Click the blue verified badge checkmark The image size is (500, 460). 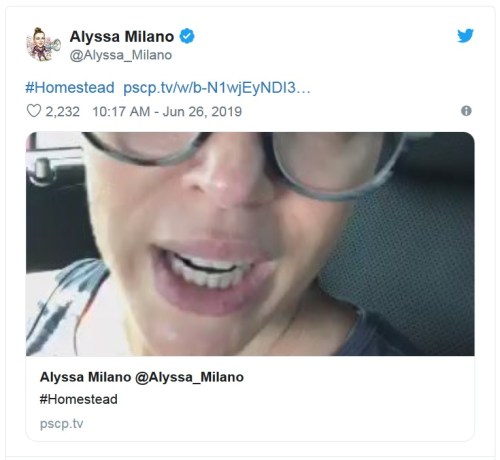coord(187,36)
